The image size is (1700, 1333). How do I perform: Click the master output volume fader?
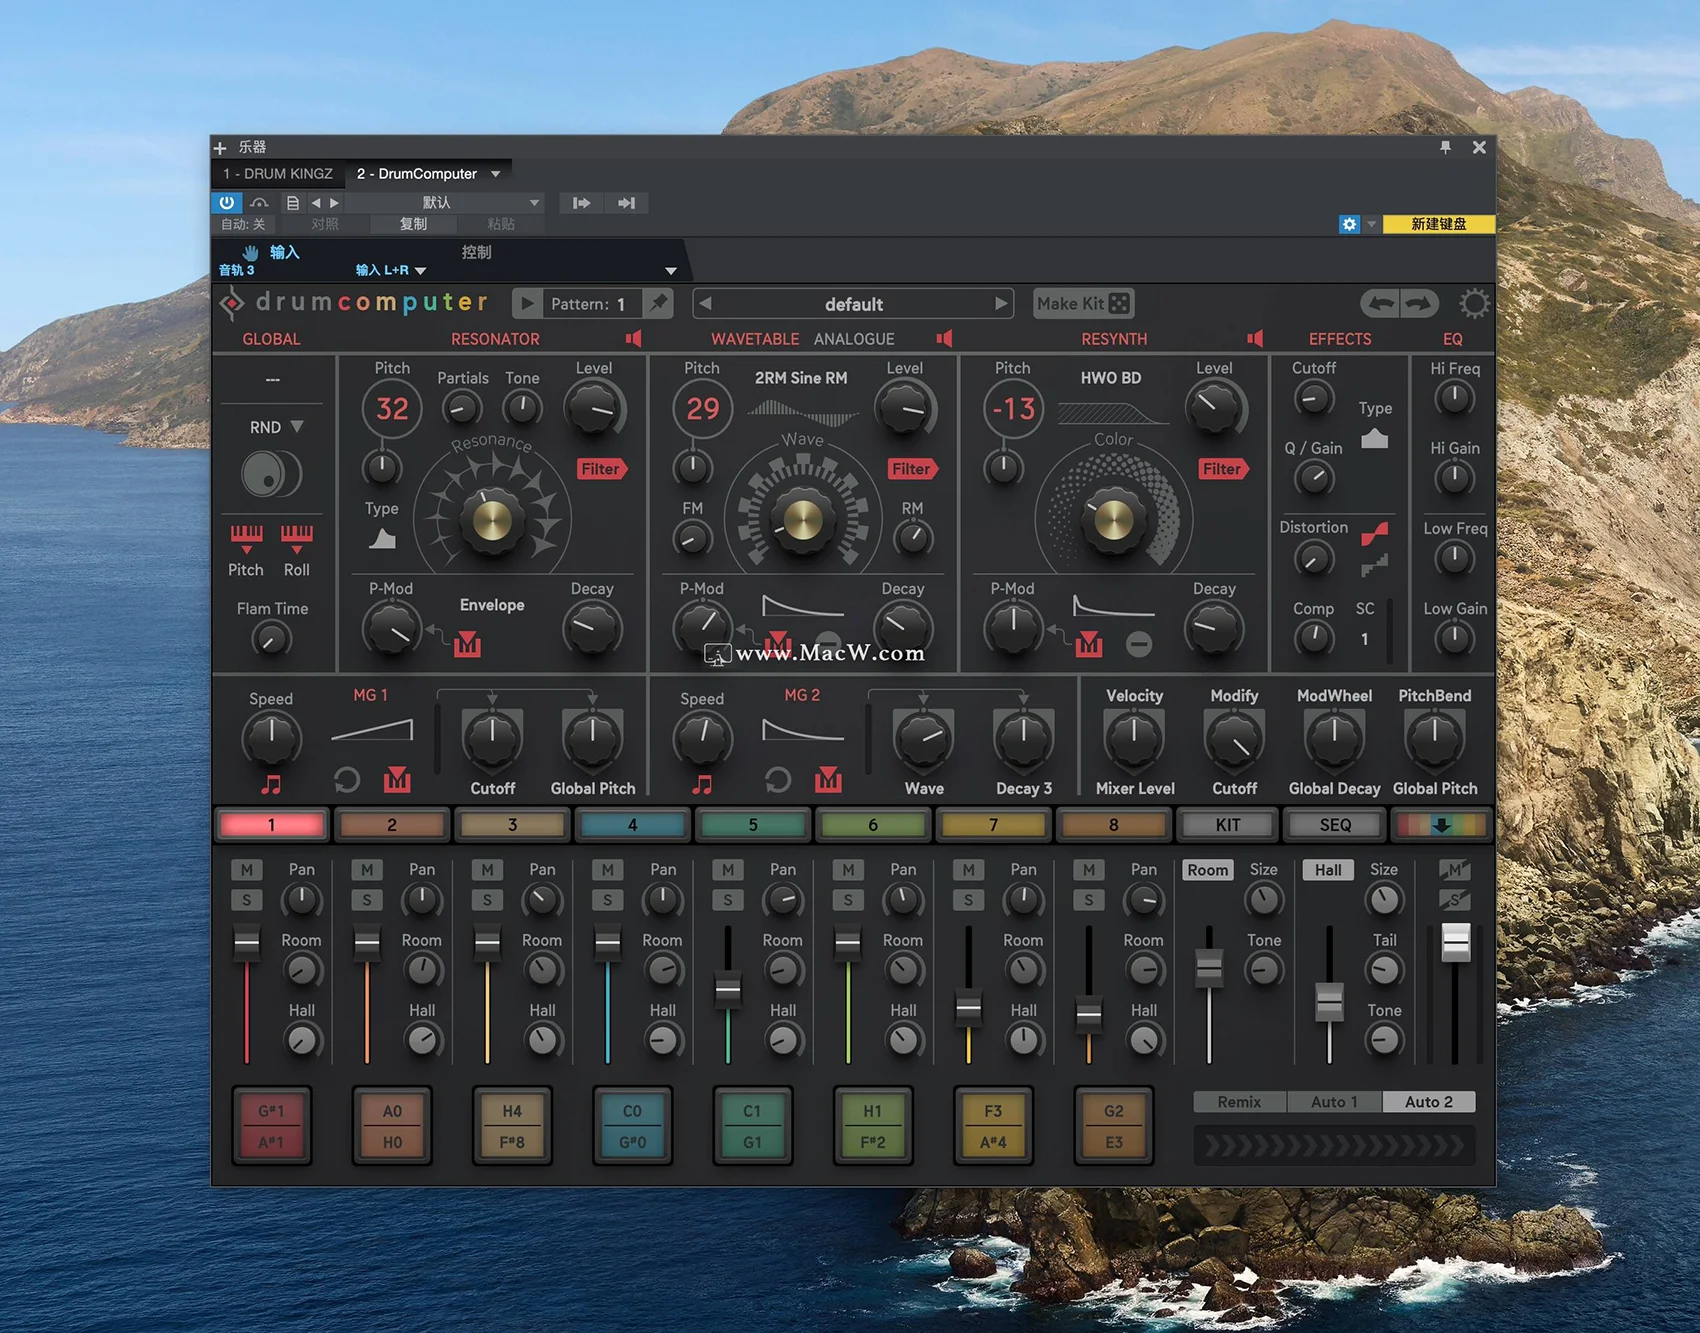coord(1456,942)
